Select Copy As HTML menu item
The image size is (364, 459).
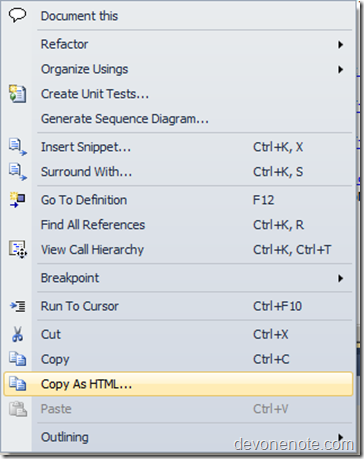coord(178,384)
